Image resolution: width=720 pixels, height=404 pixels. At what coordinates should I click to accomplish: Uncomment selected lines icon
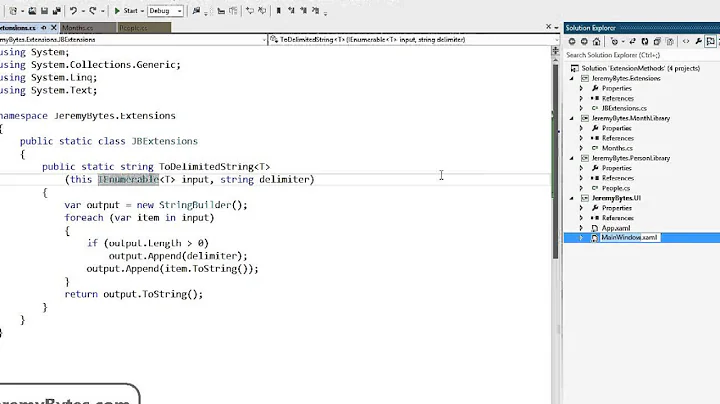pyautogui.click(x=262, y=11)
